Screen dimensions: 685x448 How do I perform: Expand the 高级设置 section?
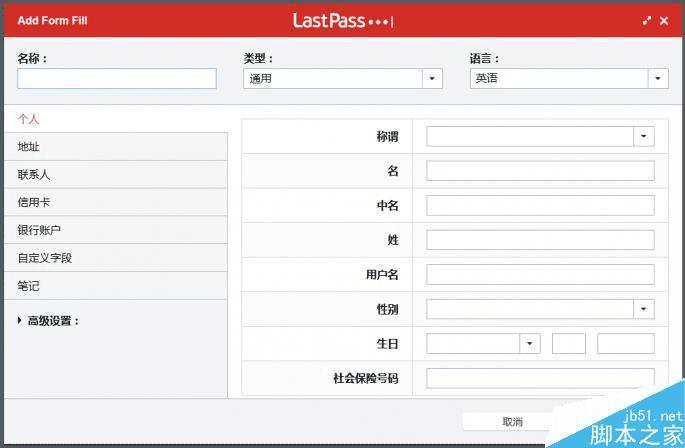[x=48, y=321]
